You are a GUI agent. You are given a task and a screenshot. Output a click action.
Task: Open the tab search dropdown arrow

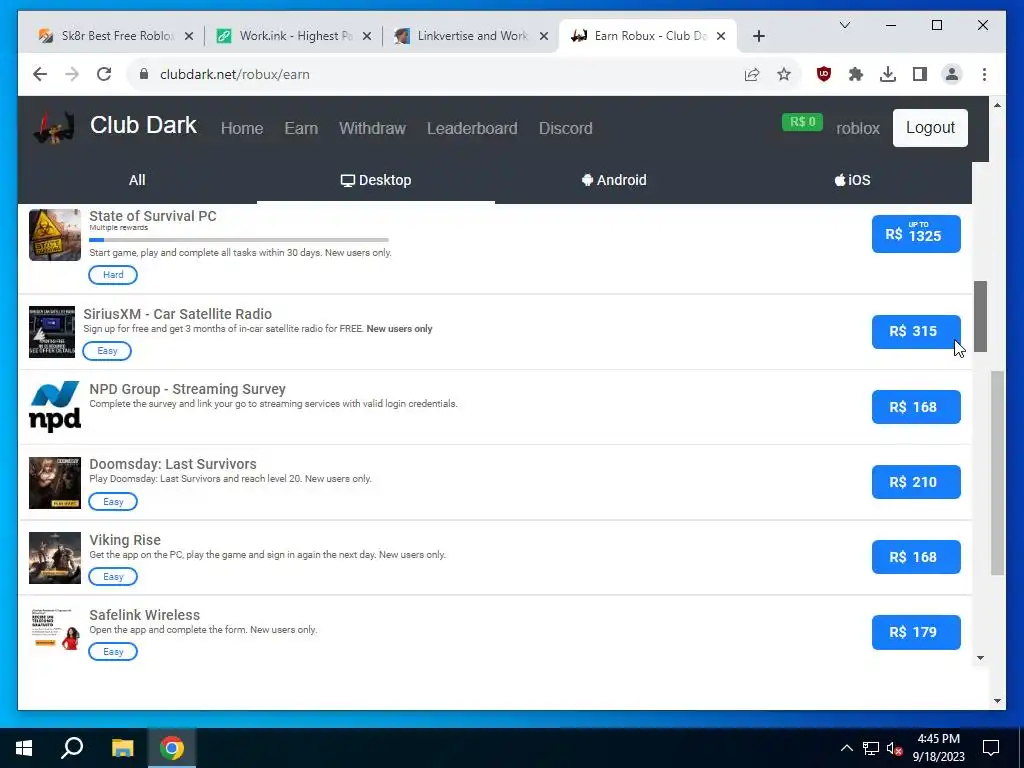click(x=844, y=25)
